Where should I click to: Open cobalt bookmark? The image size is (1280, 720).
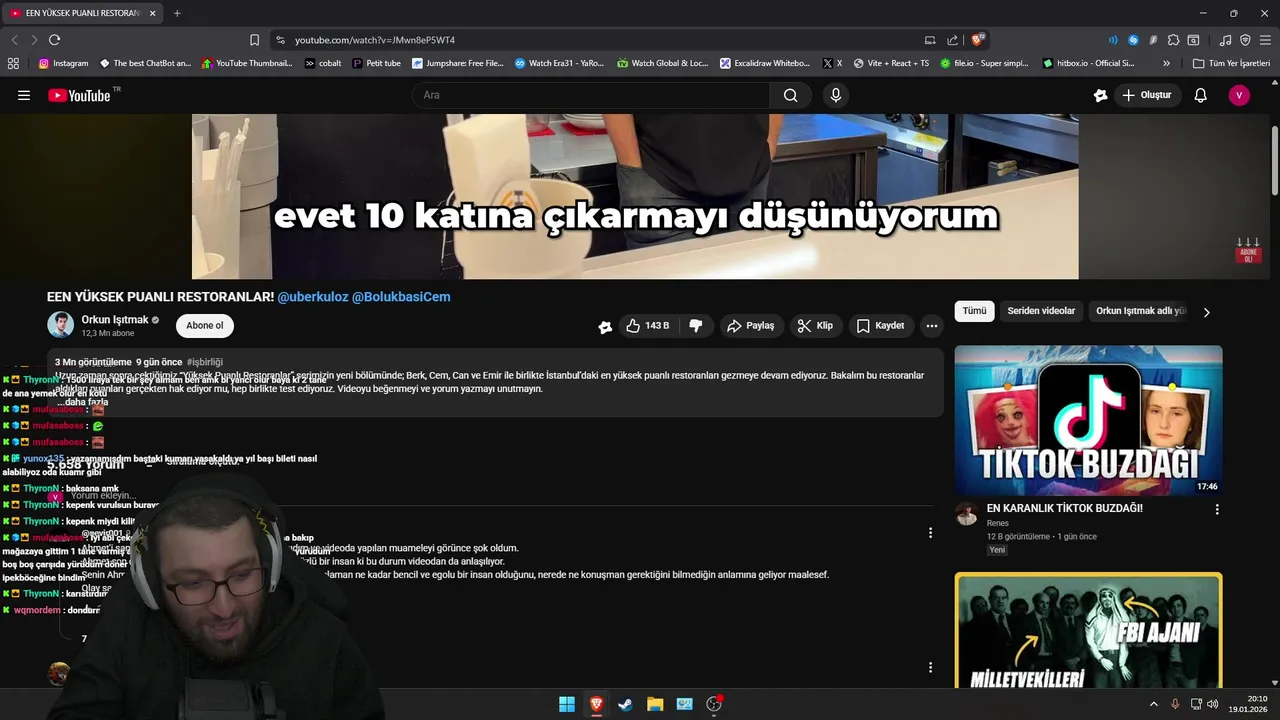point(323,63)
